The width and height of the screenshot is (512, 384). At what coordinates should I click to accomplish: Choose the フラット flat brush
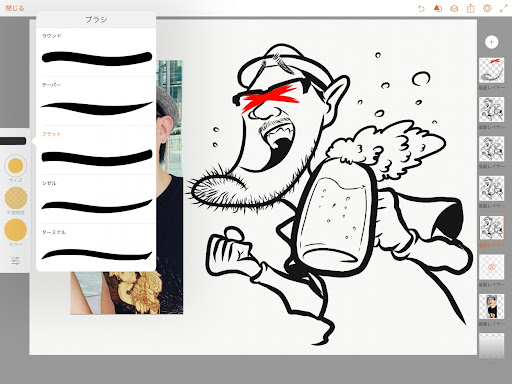96,150
